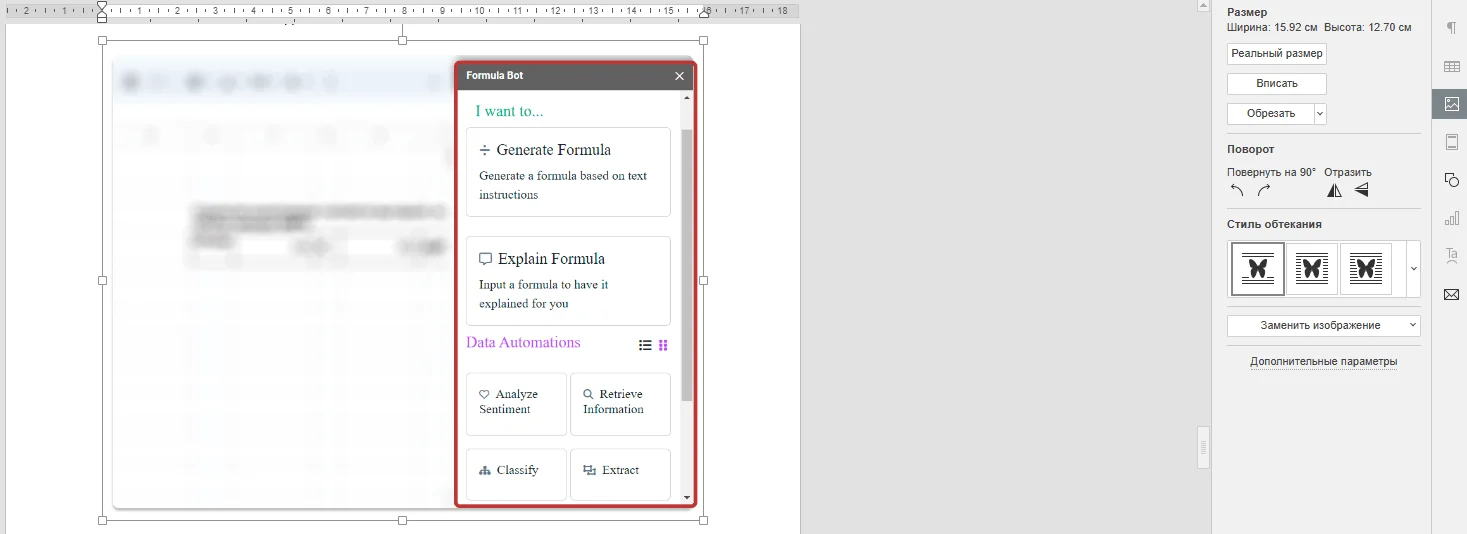Flip image vertically
Viewport: 1467px width, 534px height.
pyautogui.click(x=1361, y=190)
